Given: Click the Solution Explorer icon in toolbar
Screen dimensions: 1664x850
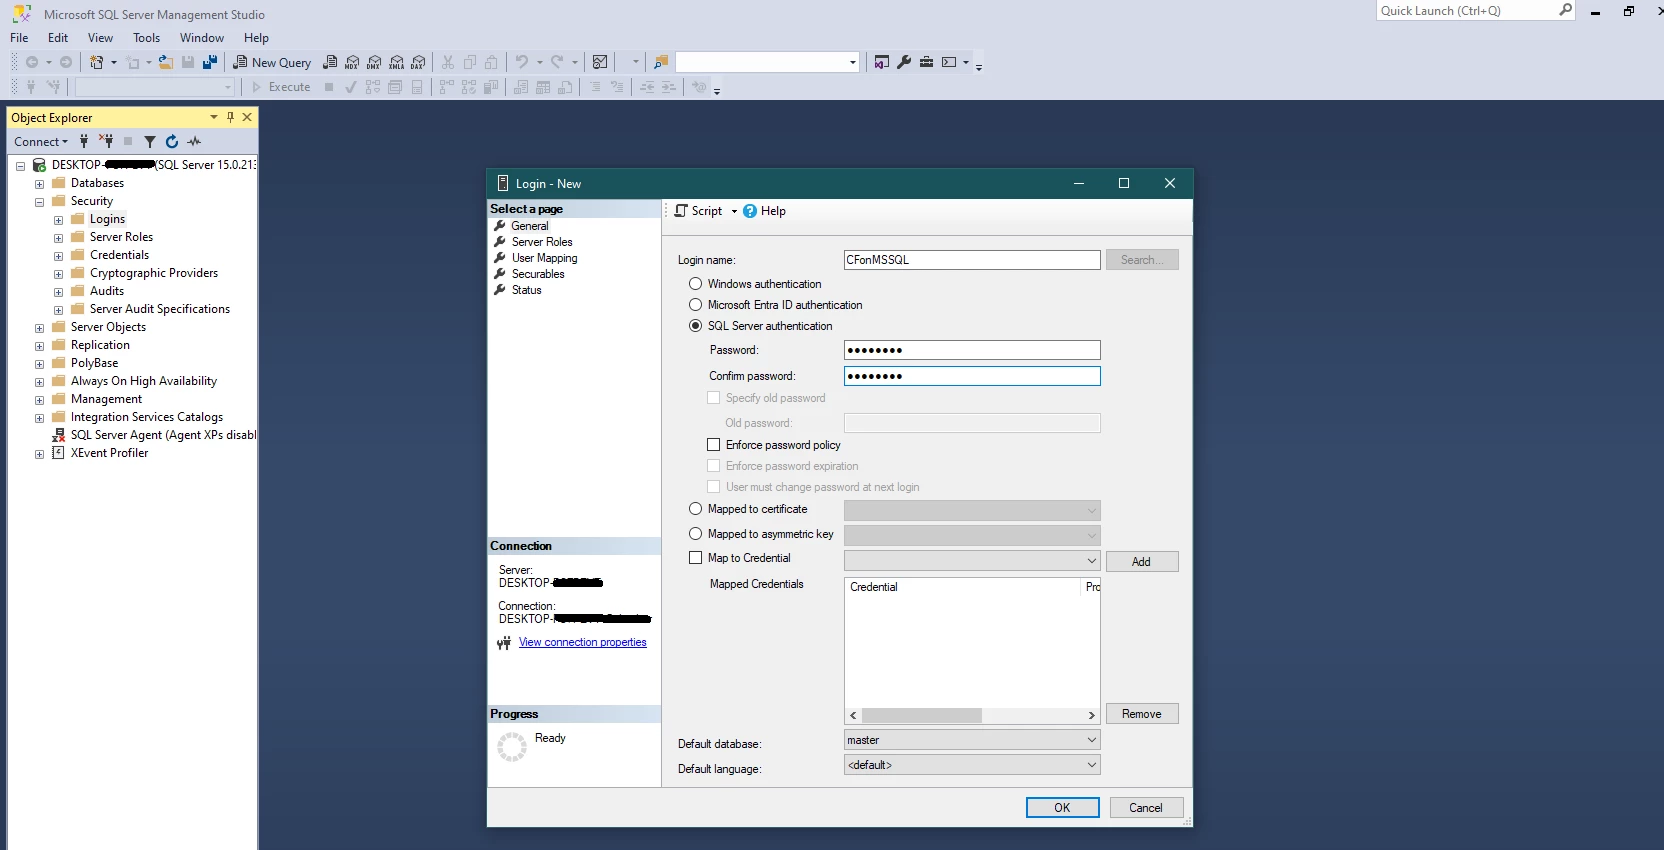Looking at the screenshot, I should (881, 62).
